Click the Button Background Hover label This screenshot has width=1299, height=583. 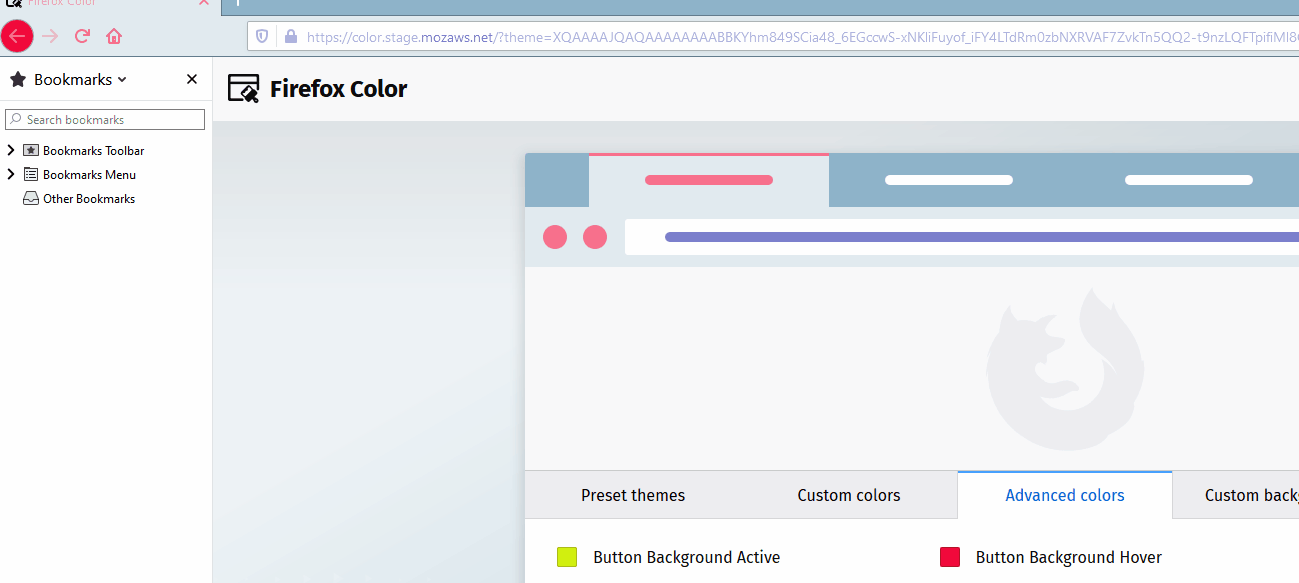click(x=1069, y=557)
